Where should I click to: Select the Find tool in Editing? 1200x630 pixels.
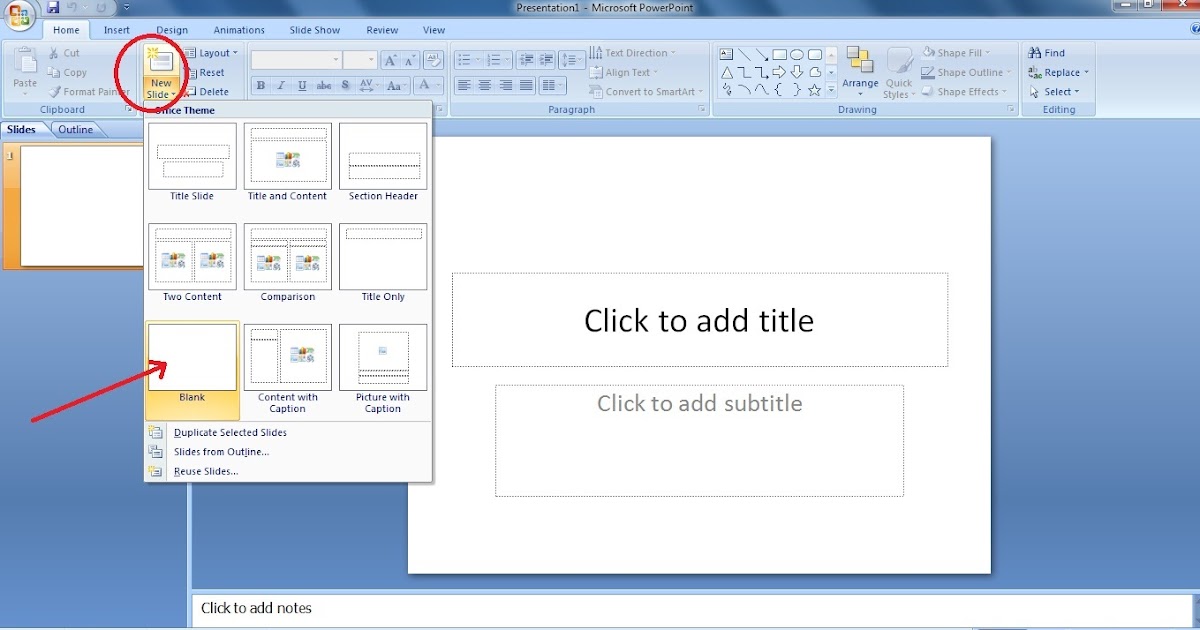click(x=1047, y=53)
